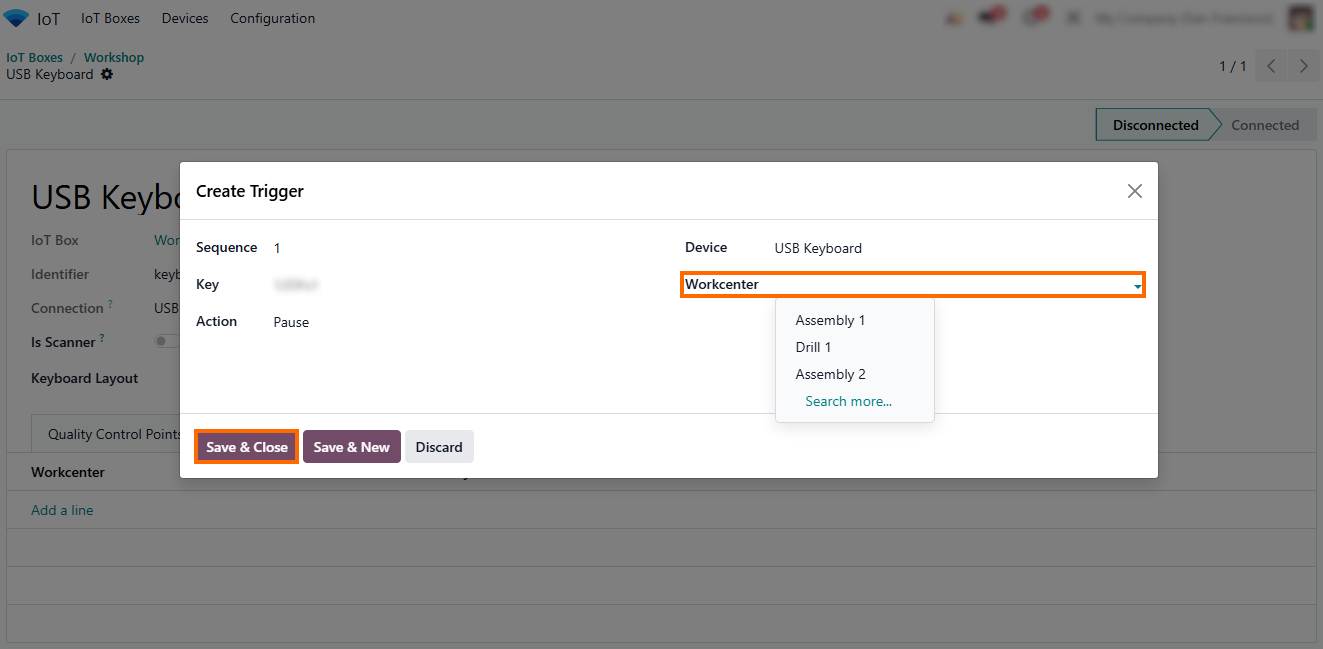The width and height of the screenshot is (1323, 649).
Task: Open the Devices menu
Action: click(185, 18)
